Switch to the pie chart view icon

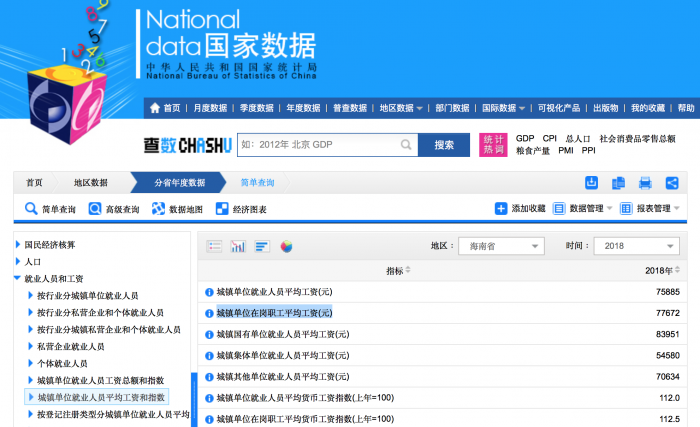pos(286,246)
